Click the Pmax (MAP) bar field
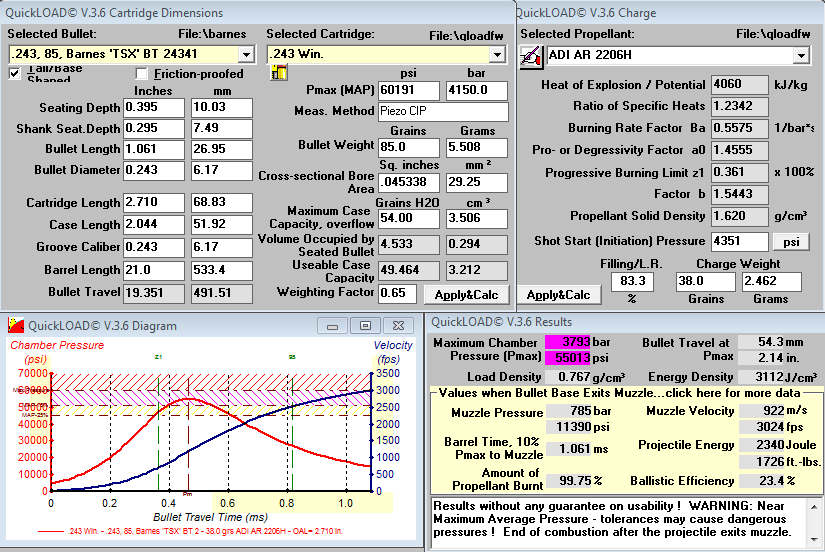Image resolution: width=825 pixels, height=552 pixels. 477,91
